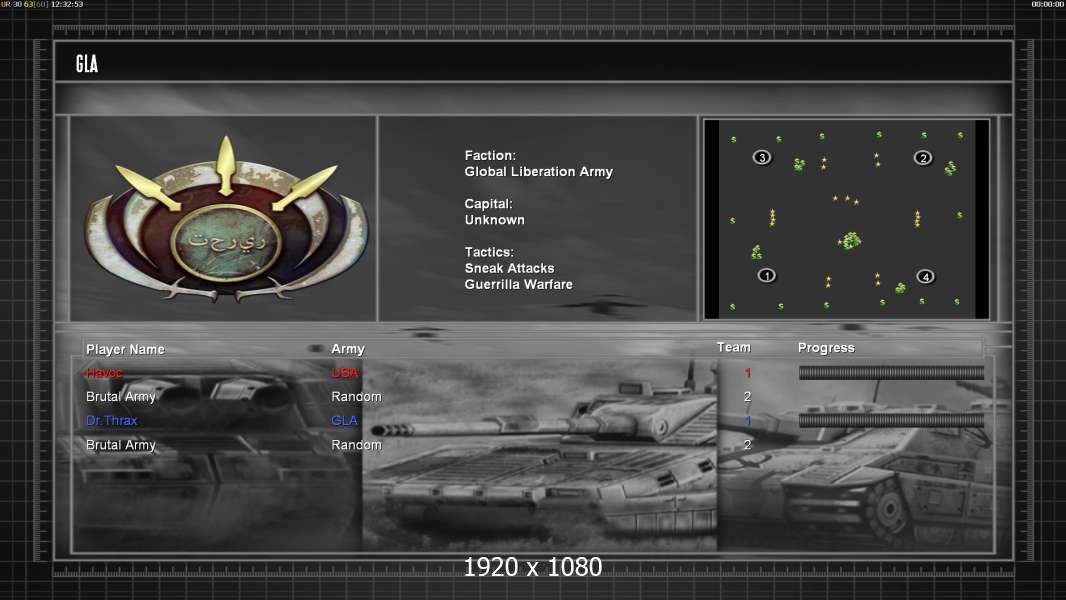Click the "Unknown" capital value
This screenshot has width=1066, height=600.
[x=494, y=219]
